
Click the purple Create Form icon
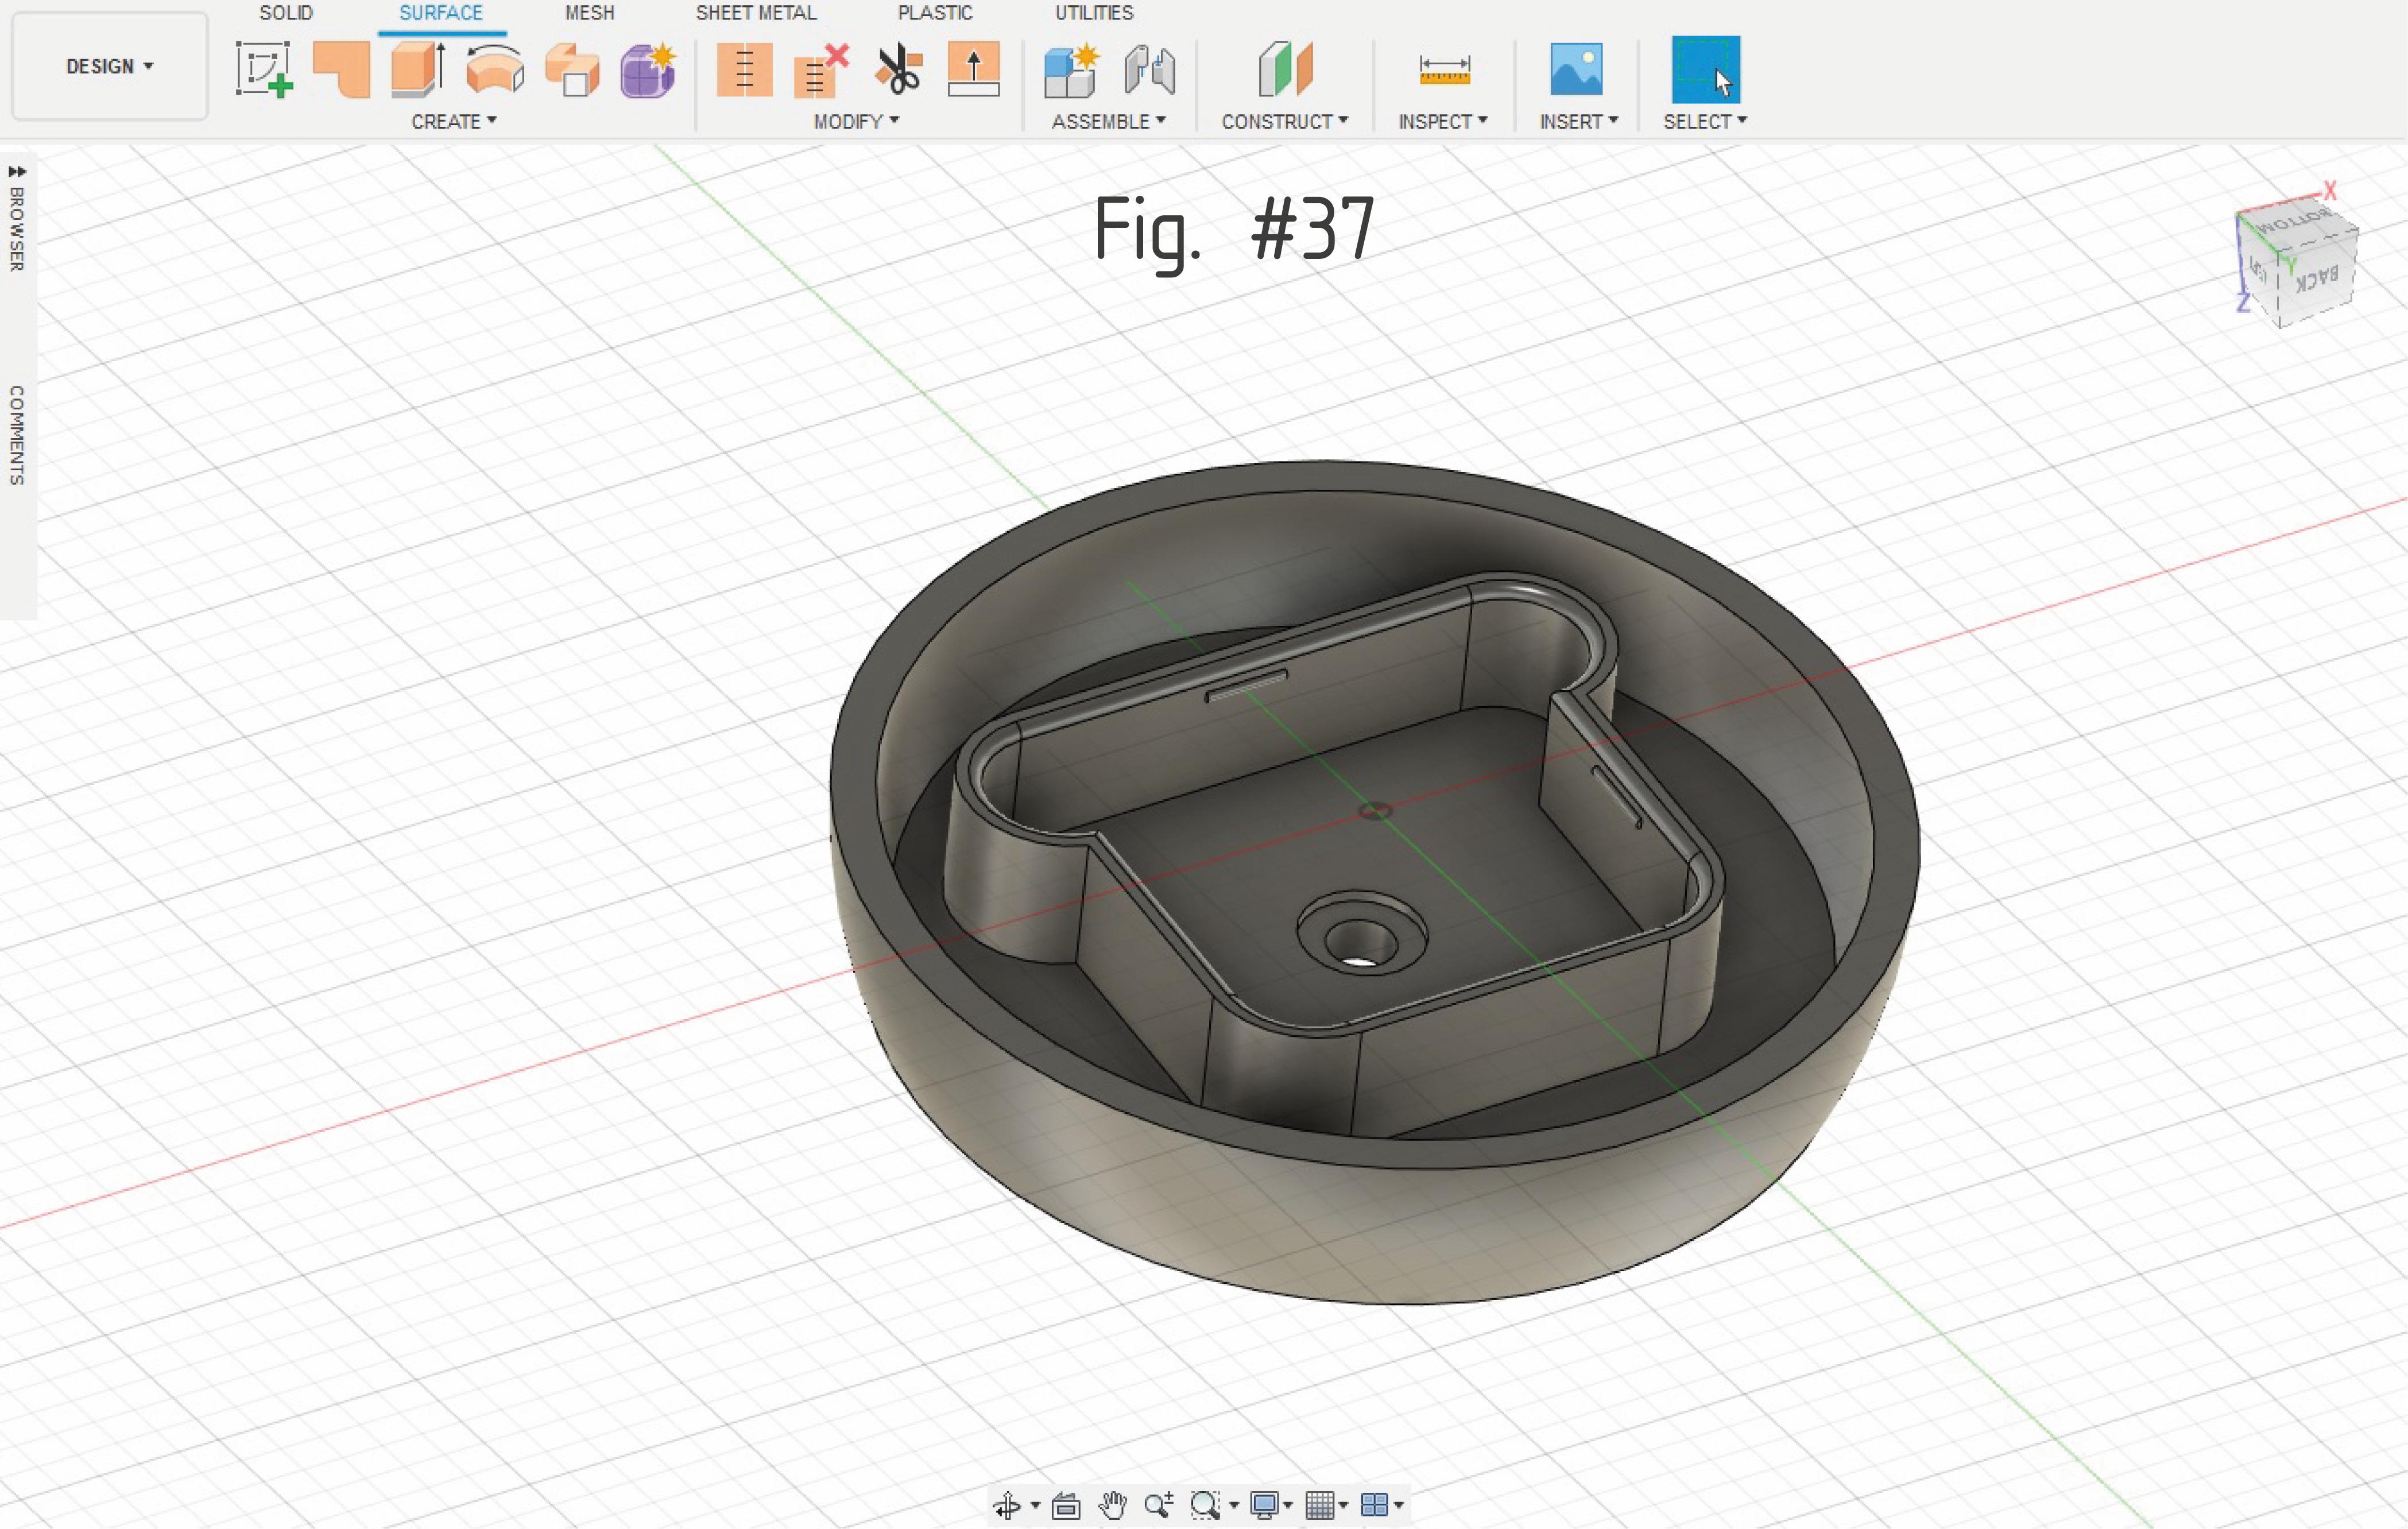tap(648, 69)
